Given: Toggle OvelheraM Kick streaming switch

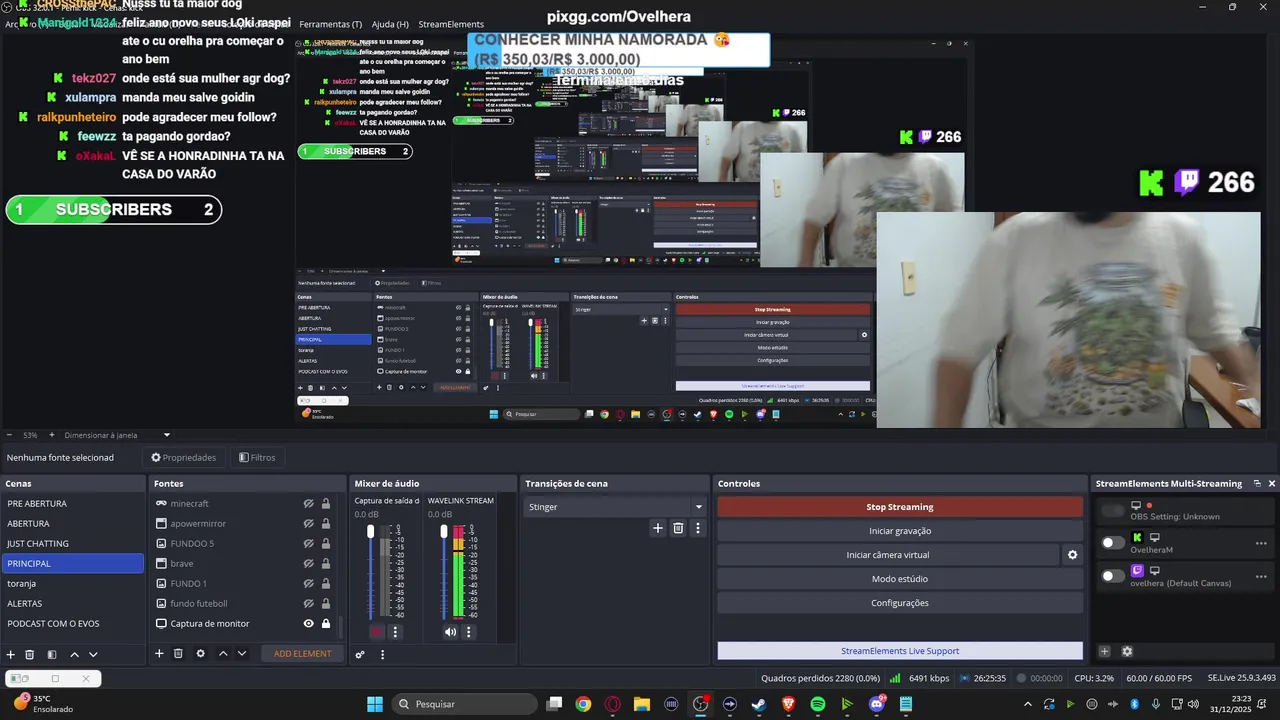Looking at the screenshot, I should click(1112, 543).
